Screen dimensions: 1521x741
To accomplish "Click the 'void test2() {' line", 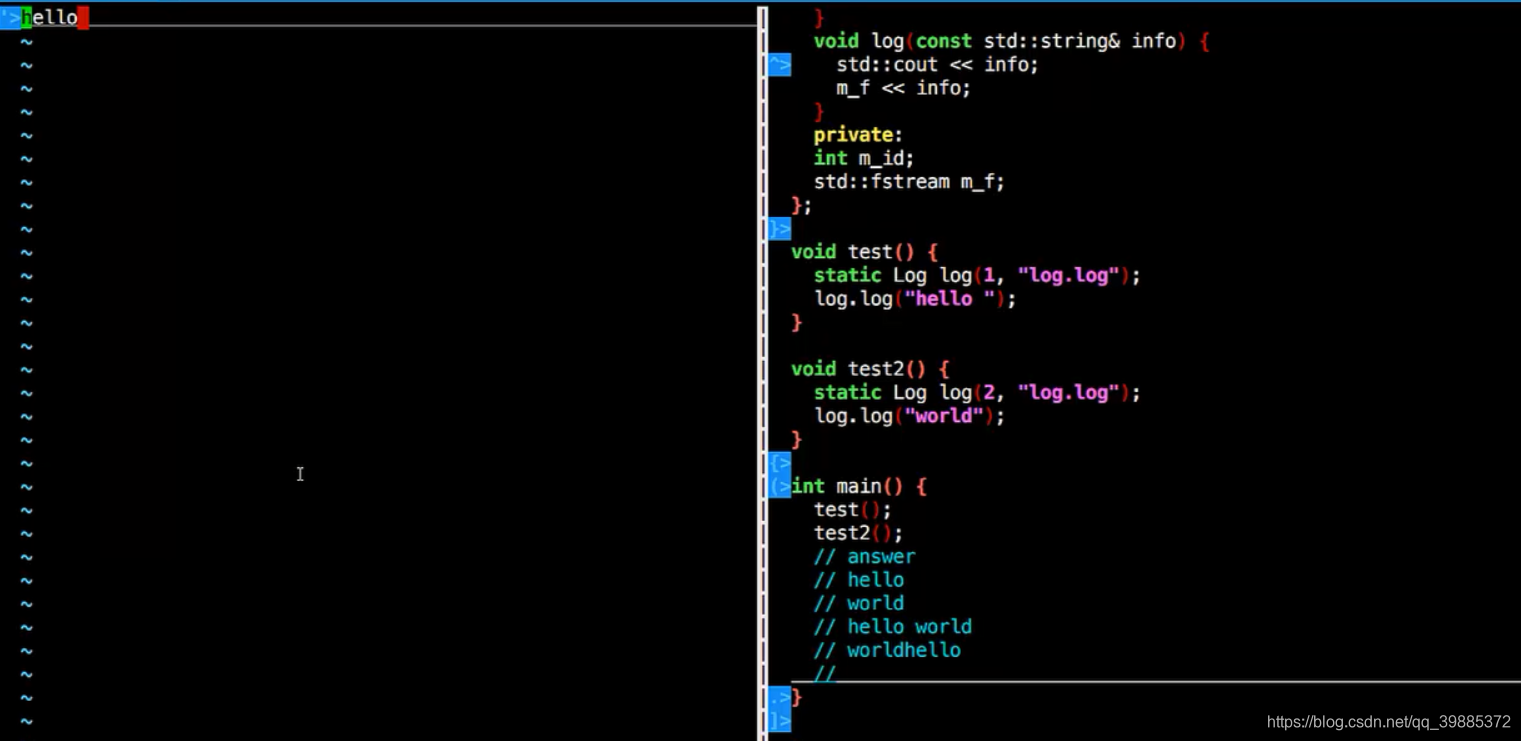I will click(x=870, y=369).
